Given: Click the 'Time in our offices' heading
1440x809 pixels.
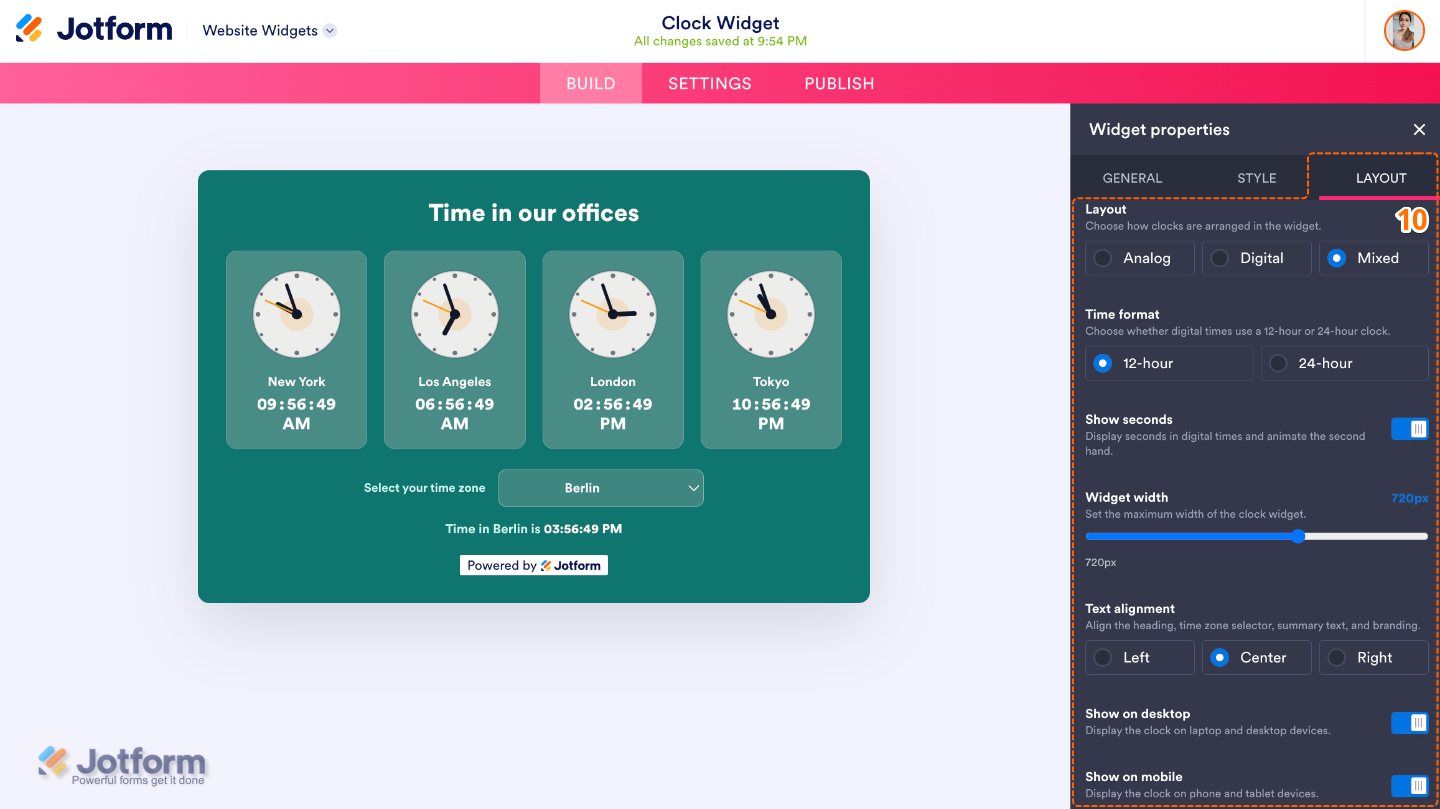Looking at the screenshot, I should [x=534, y=213].
